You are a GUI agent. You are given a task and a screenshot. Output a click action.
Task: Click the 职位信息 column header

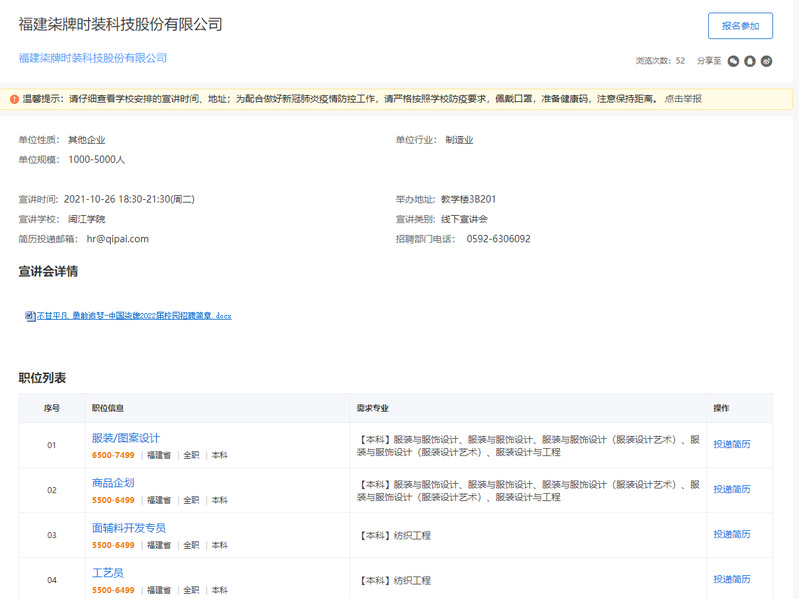[108, 408]
